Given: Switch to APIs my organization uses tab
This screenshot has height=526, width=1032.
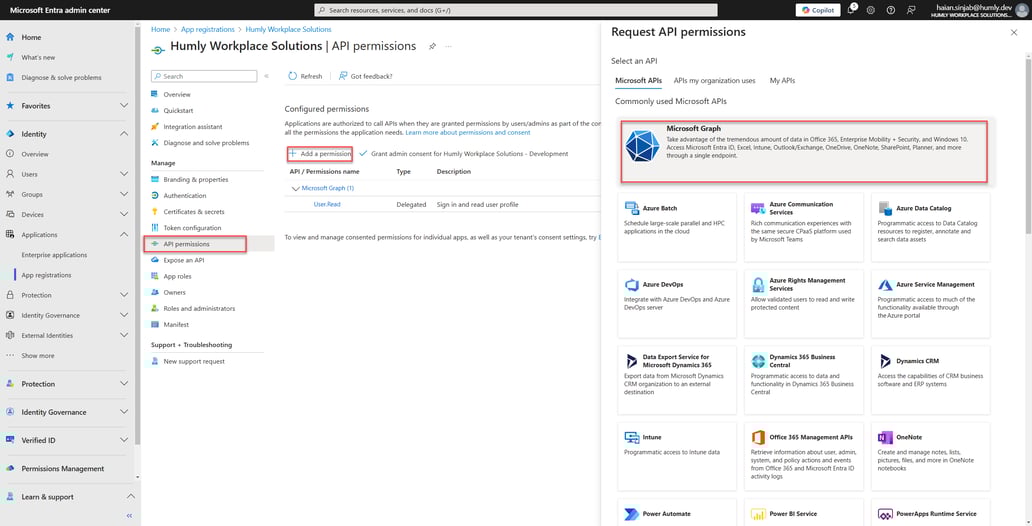Looking at the screenshot, I should (714, 80).
